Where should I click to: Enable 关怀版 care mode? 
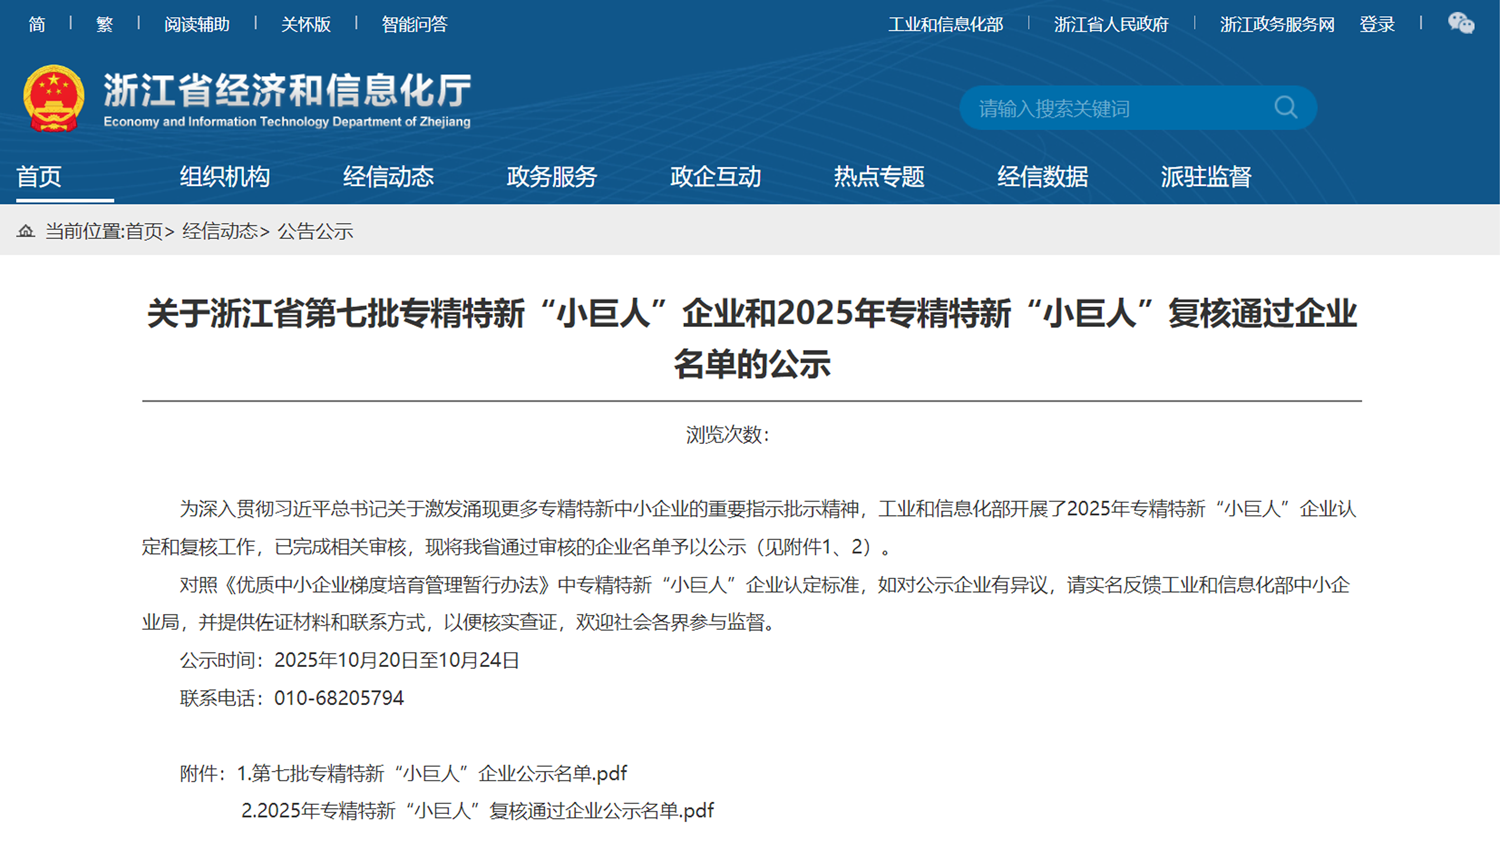[305, 24]
